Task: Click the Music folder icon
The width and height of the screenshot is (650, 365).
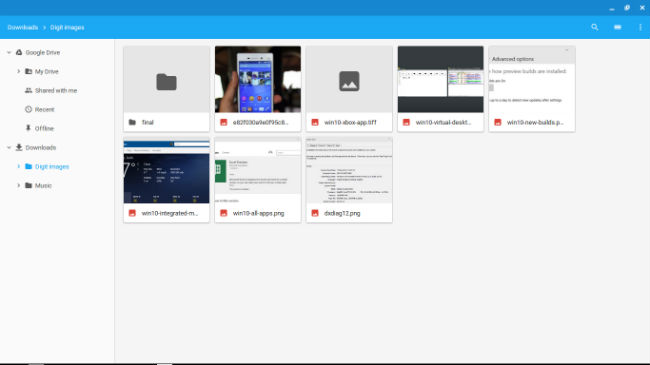Action: tap(28, 185)
